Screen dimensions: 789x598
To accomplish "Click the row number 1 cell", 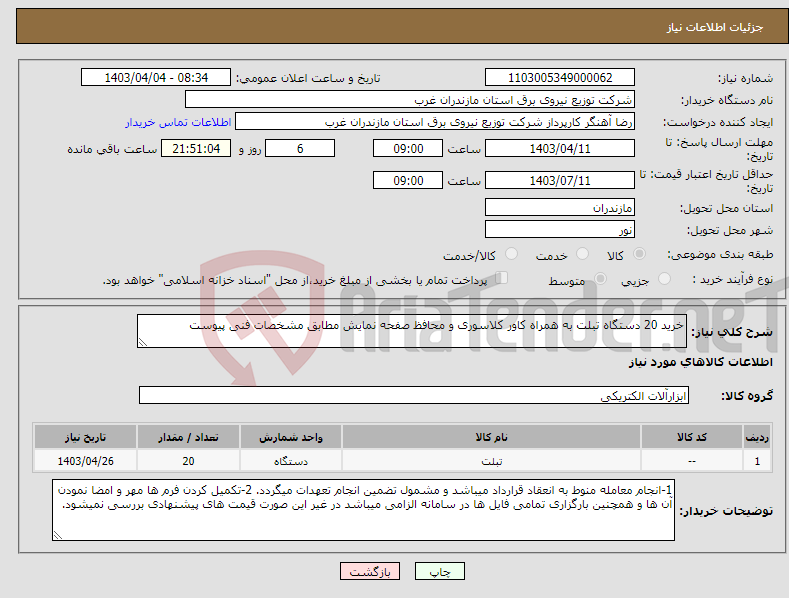I will point(757,461).
